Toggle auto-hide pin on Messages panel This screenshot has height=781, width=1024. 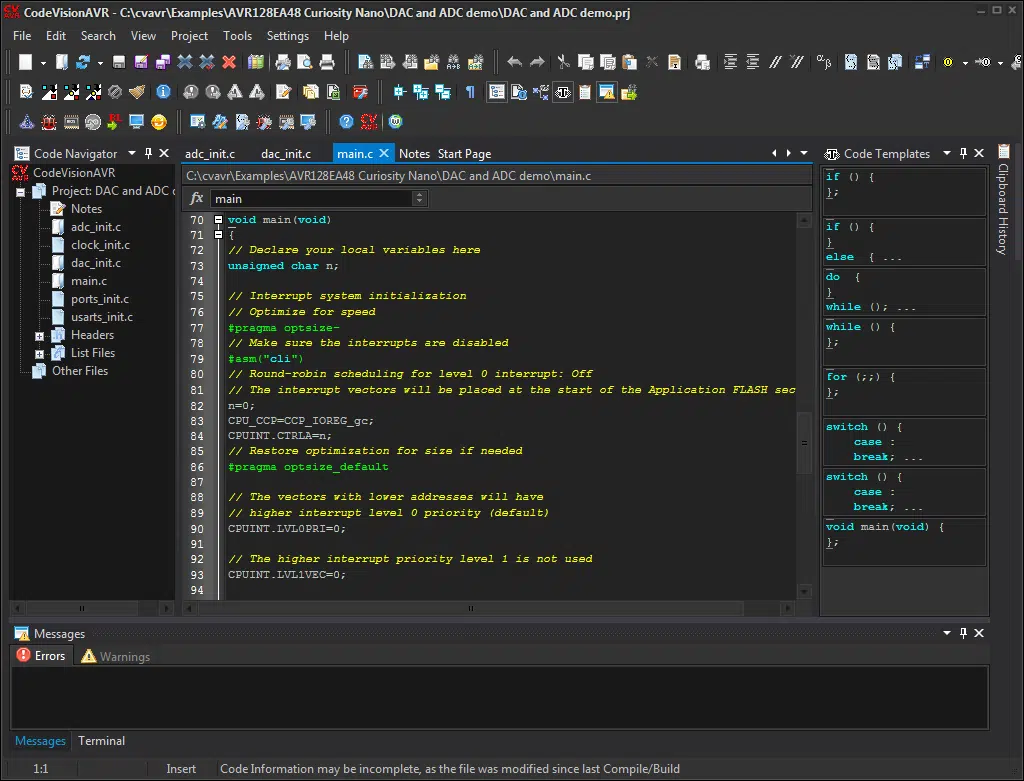963,633
